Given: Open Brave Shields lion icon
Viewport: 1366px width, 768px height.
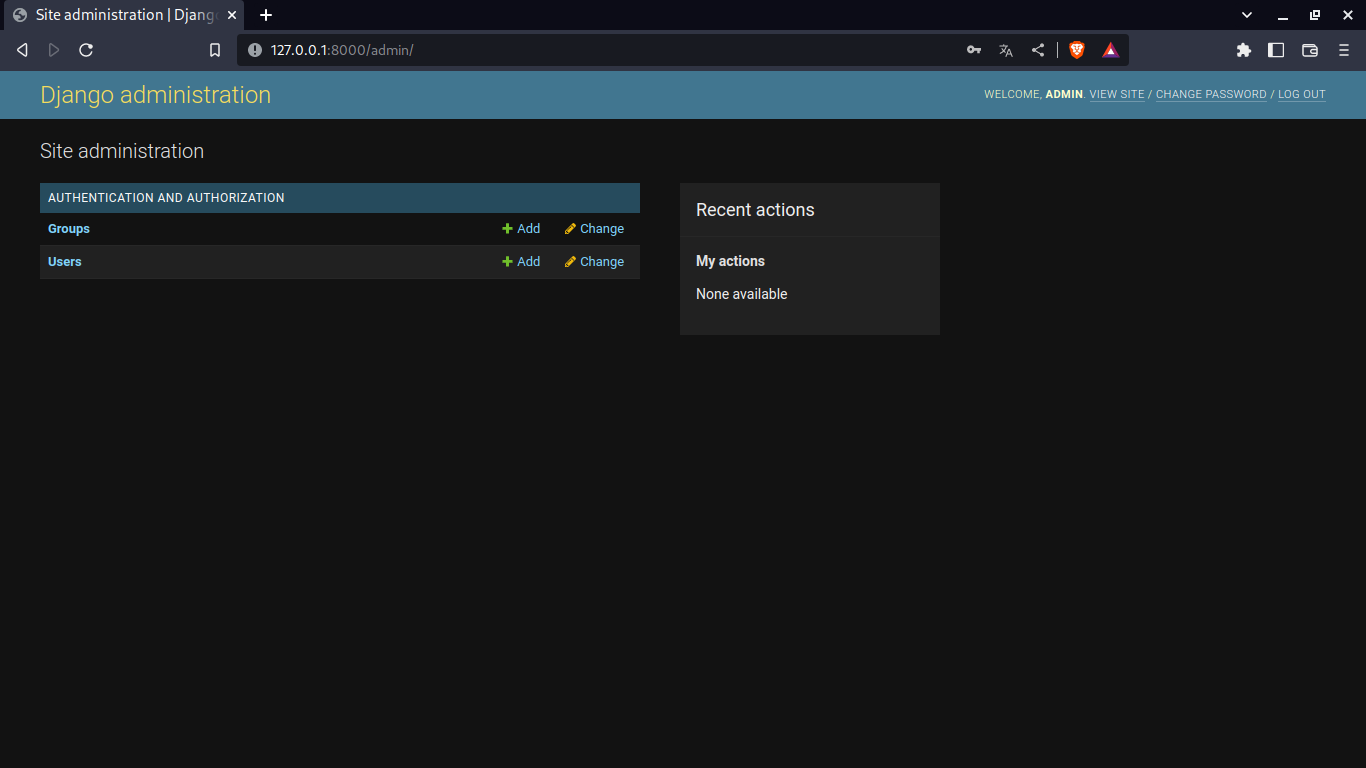Looking at the screenshot, I should point(1077,50).
